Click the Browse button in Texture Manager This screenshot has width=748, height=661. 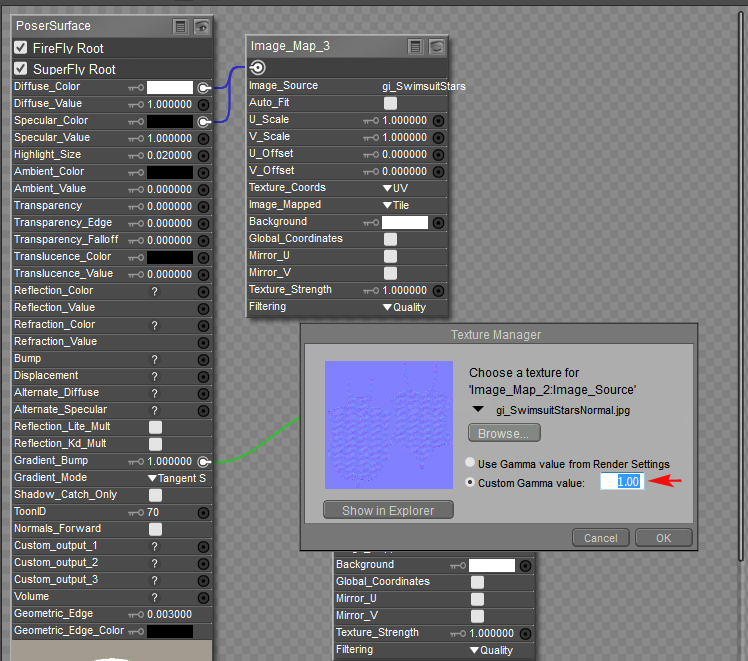click(x=504, y=433)
